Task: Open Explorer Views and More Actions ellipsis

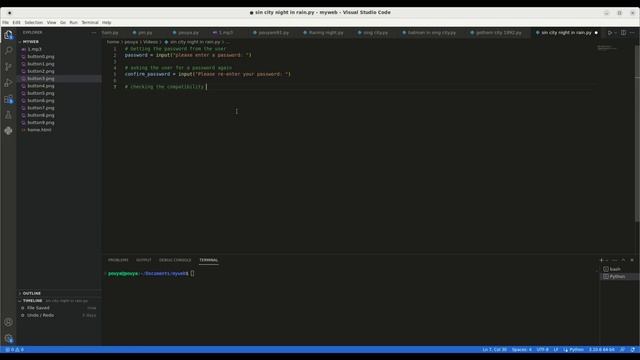Action: tap(94, 33)
